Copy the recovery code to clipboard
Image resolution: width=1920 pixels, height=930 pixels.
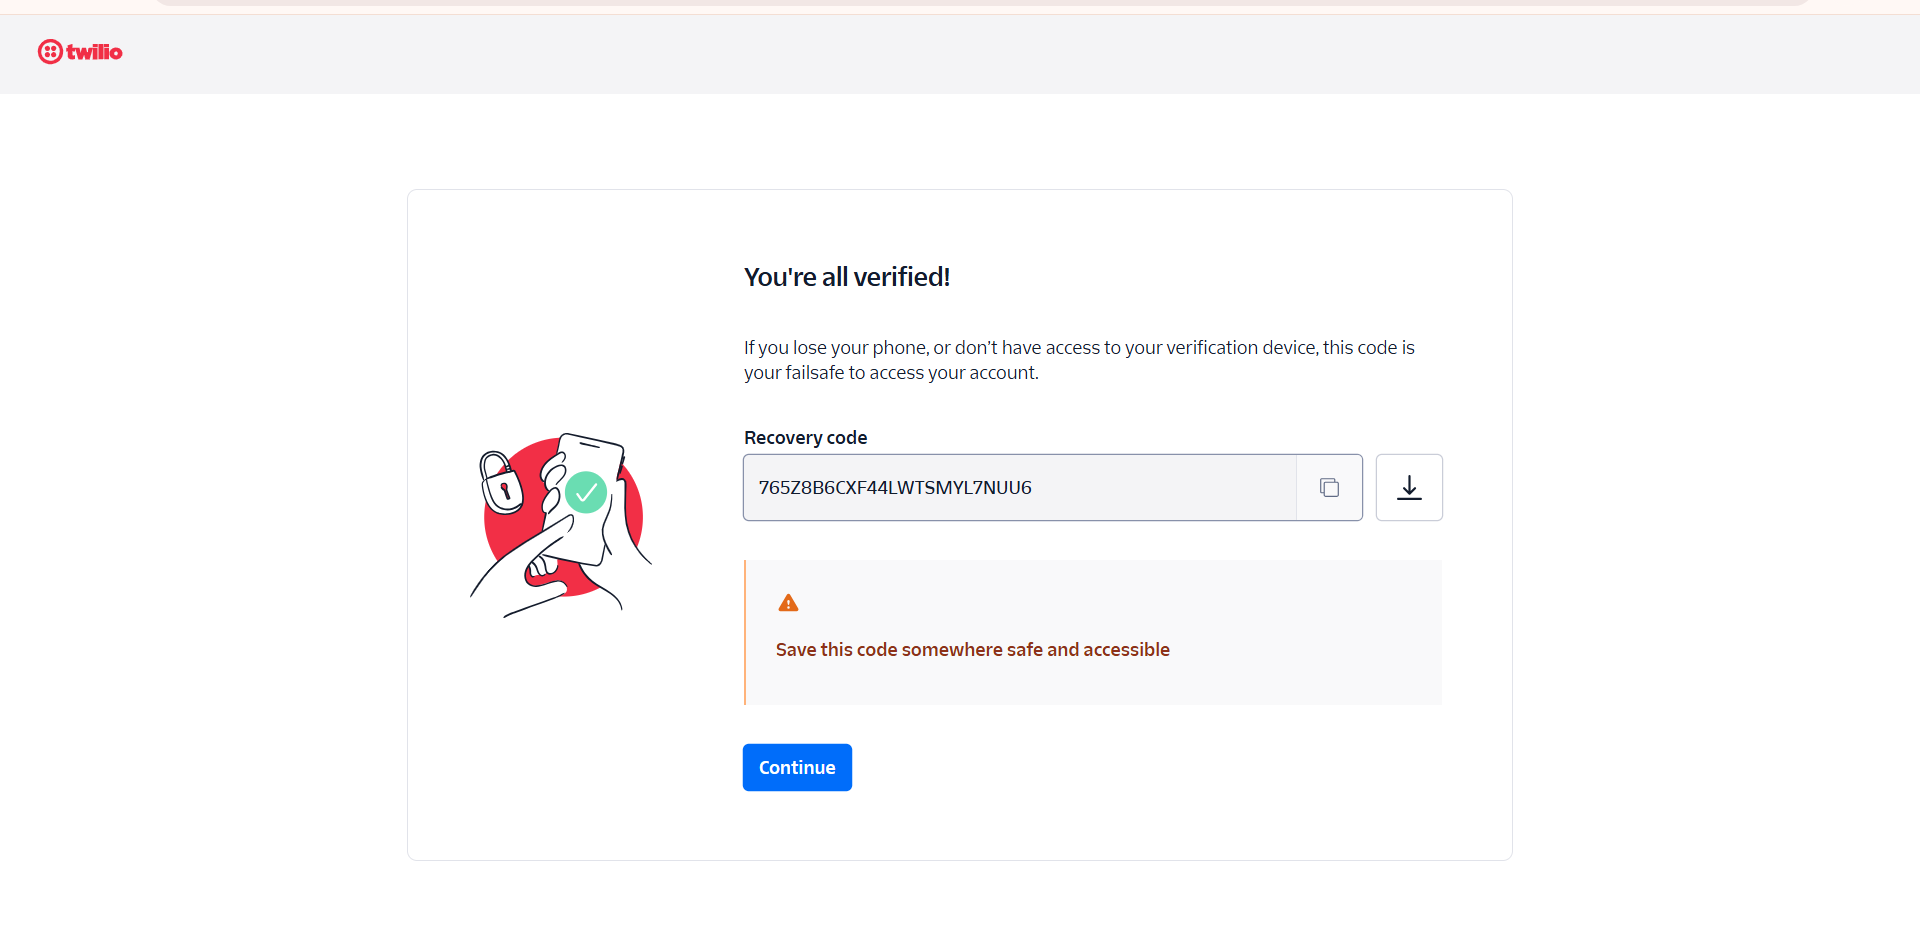(x=1329, y=488)
